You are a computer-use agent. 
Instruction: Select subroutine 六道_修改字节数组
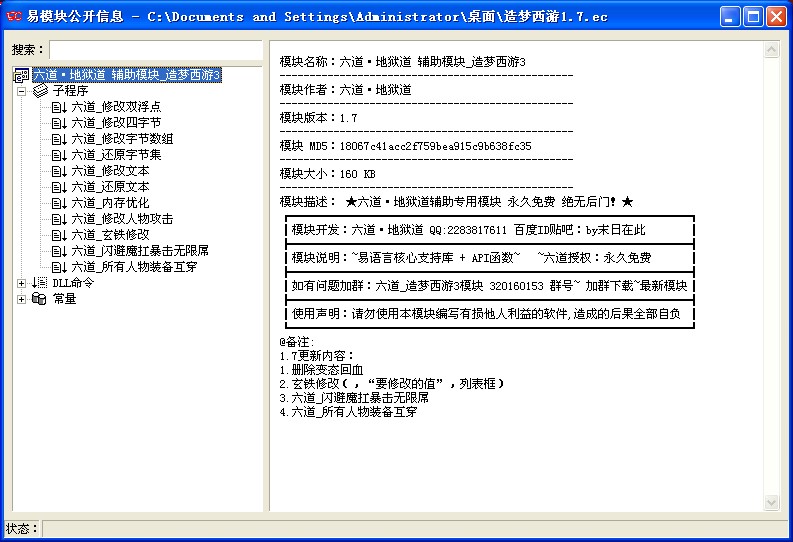[122, 139]
